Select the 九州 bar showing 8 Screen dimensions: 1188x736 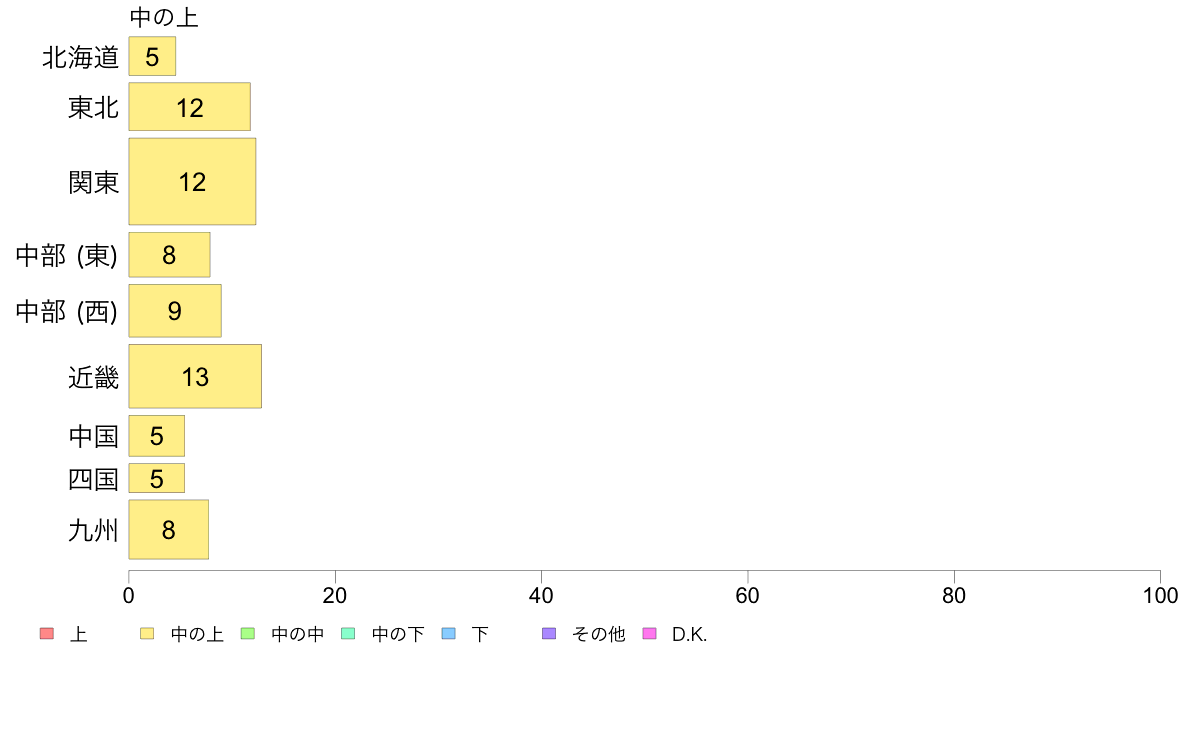point(169,530)
